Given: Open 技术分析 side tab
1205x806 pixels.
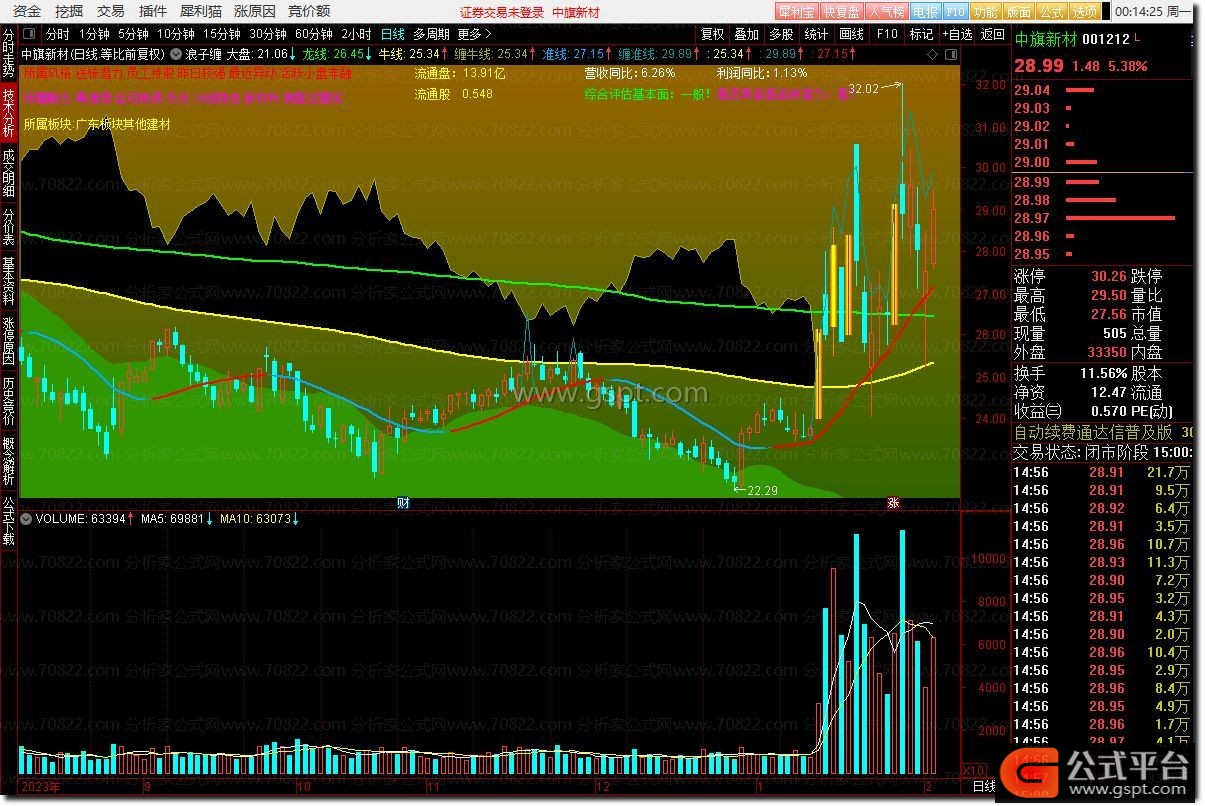Looking at the screenshot, I should pyautogui.click(x=9, y=113).
